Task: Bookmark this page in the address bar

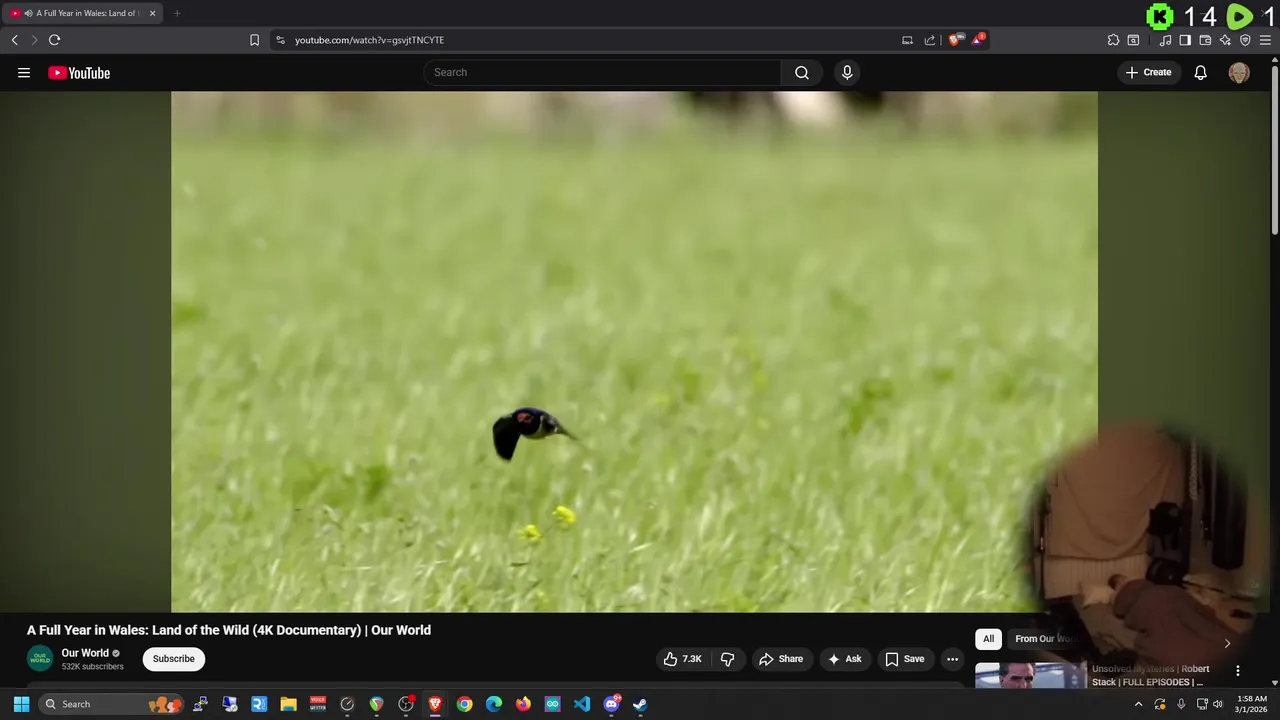Action: [254, 40]
